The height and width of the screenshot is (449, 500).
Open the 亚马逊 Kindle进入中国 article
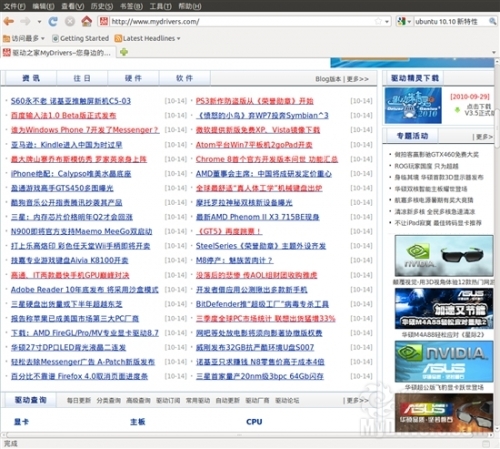pyautogui.click(x=66, y=145)
